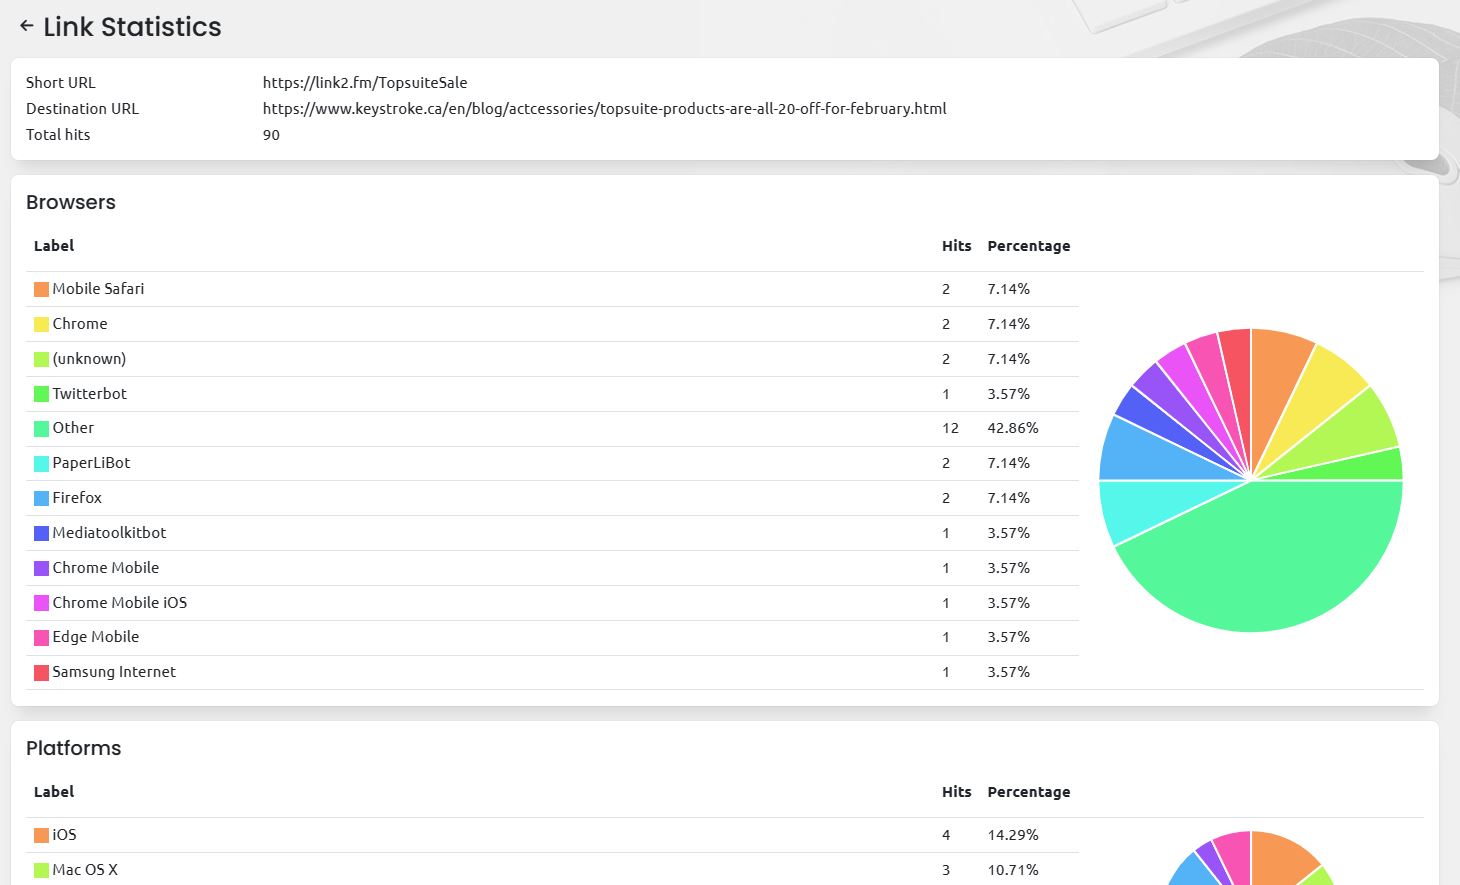The width and height of the screenshot is (1460, 885).
Task: Select the (unknown) browser label
Action: (89, 359)
